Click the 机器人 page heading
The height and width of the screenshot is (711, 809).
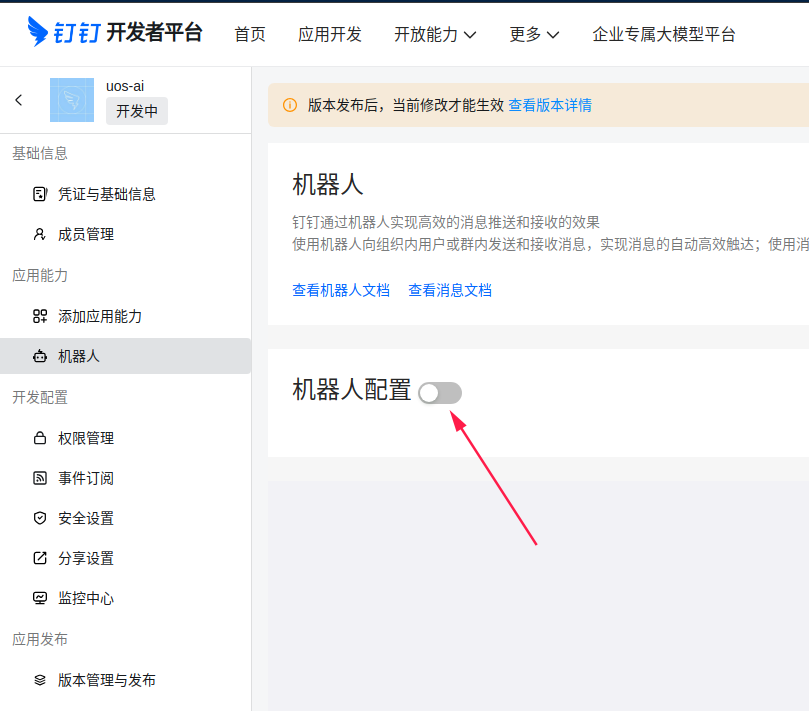tap(328, 185)
